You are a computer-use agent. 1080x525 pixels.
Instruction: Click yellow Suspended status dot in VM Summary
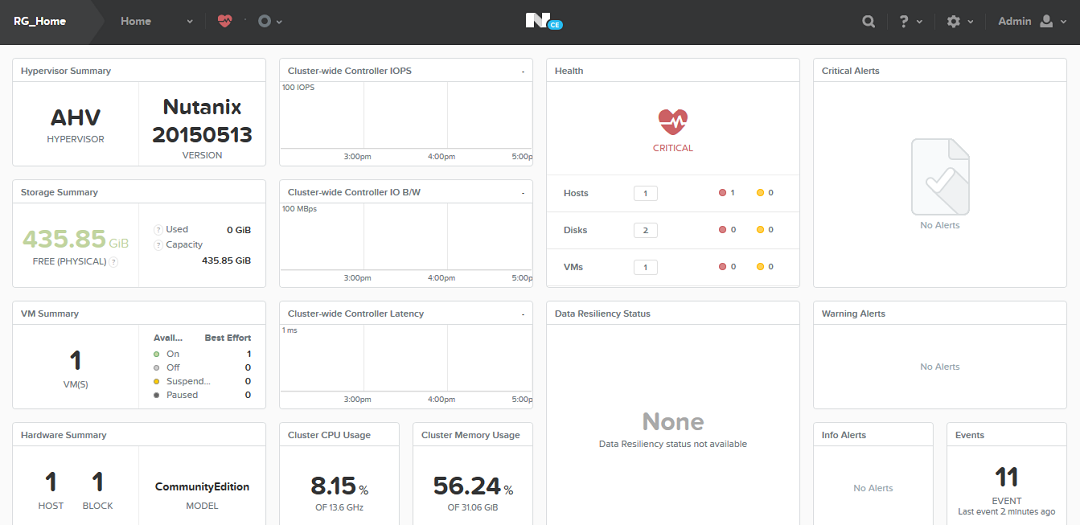tap(157, 382)
